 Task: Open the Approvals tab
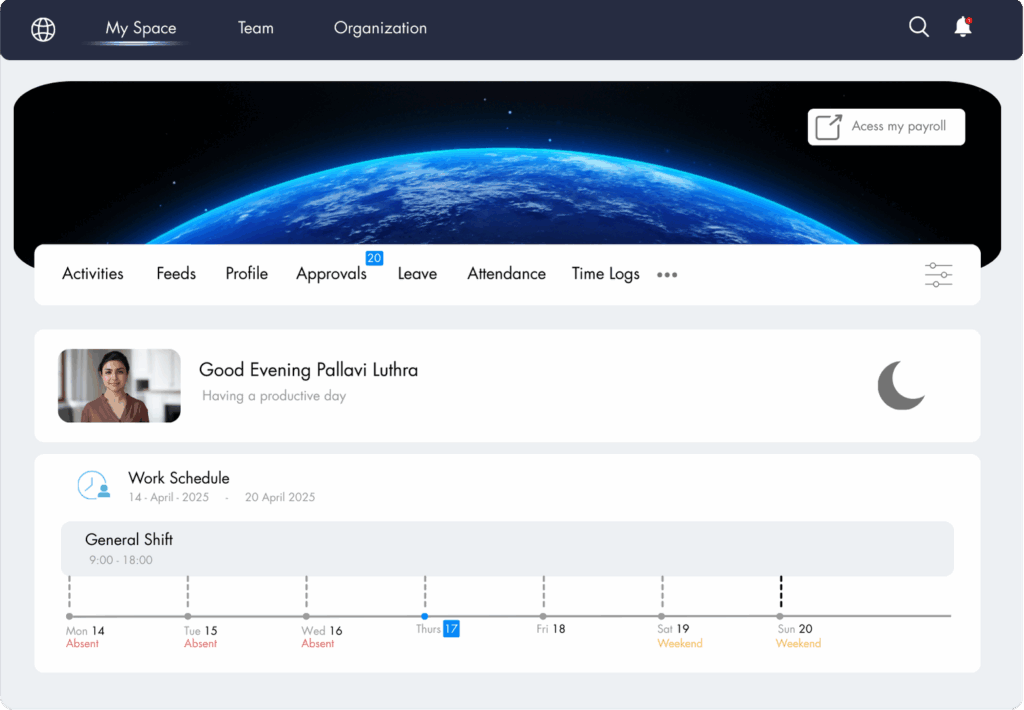click(x=331, y=274)
